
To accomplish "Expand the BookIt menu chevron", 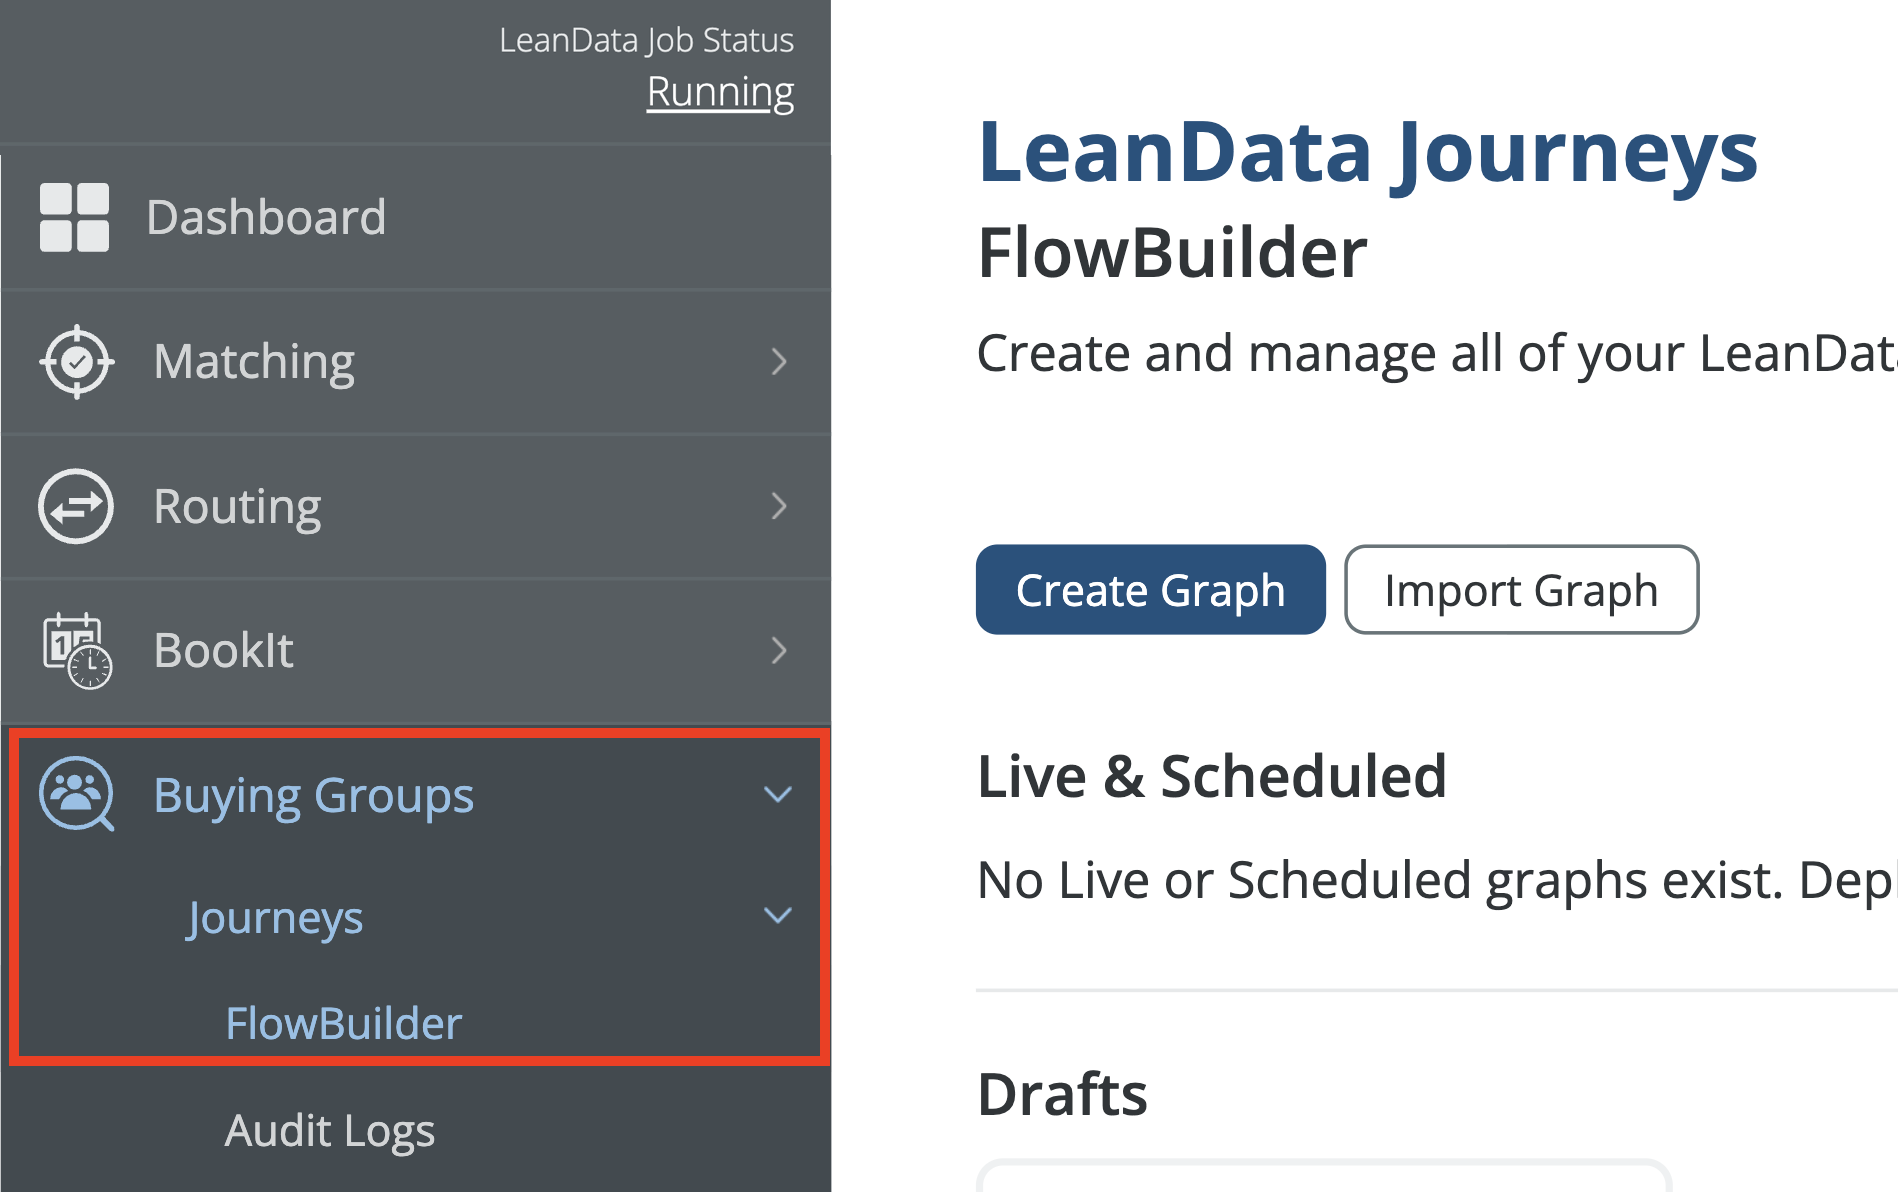I will coord(779,651).
